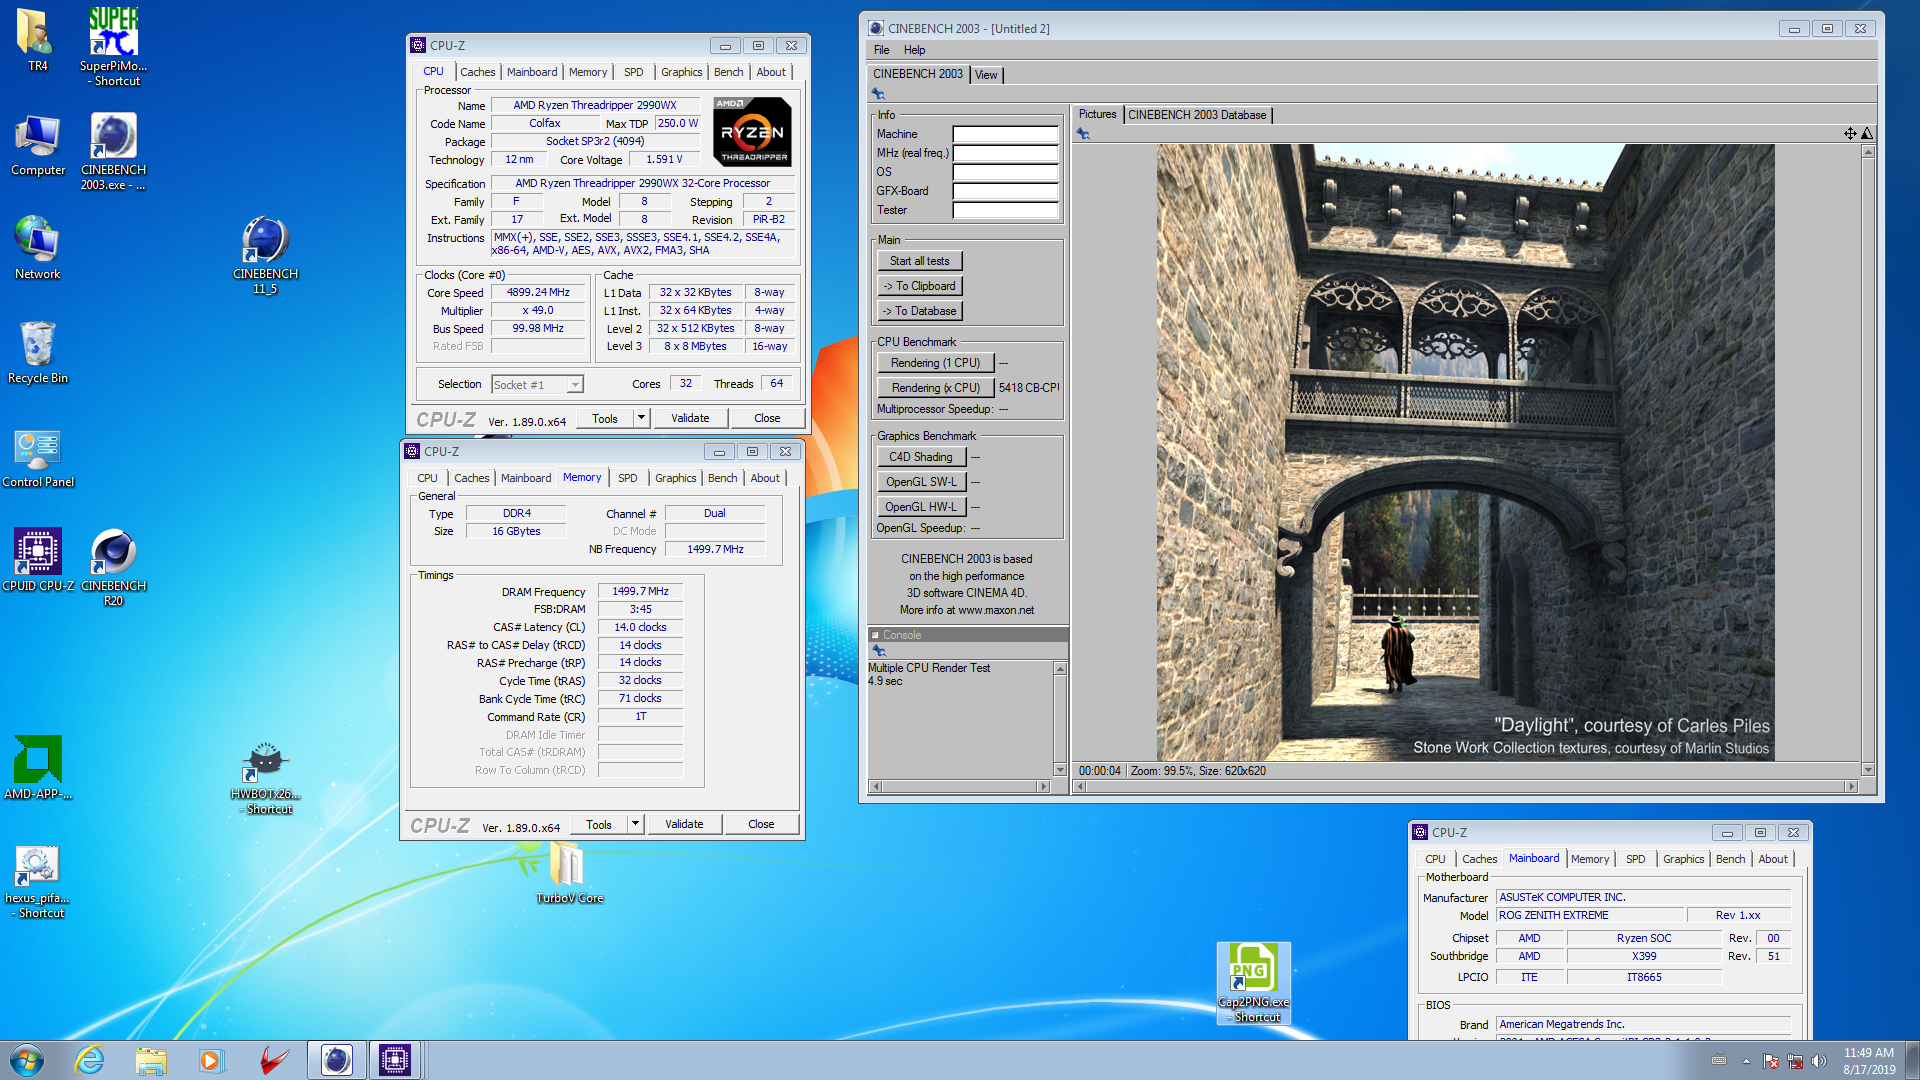Open Cap2PNG.exe Shortcut desktop icon
1920x1080 pixels.
click(1253, 983)
